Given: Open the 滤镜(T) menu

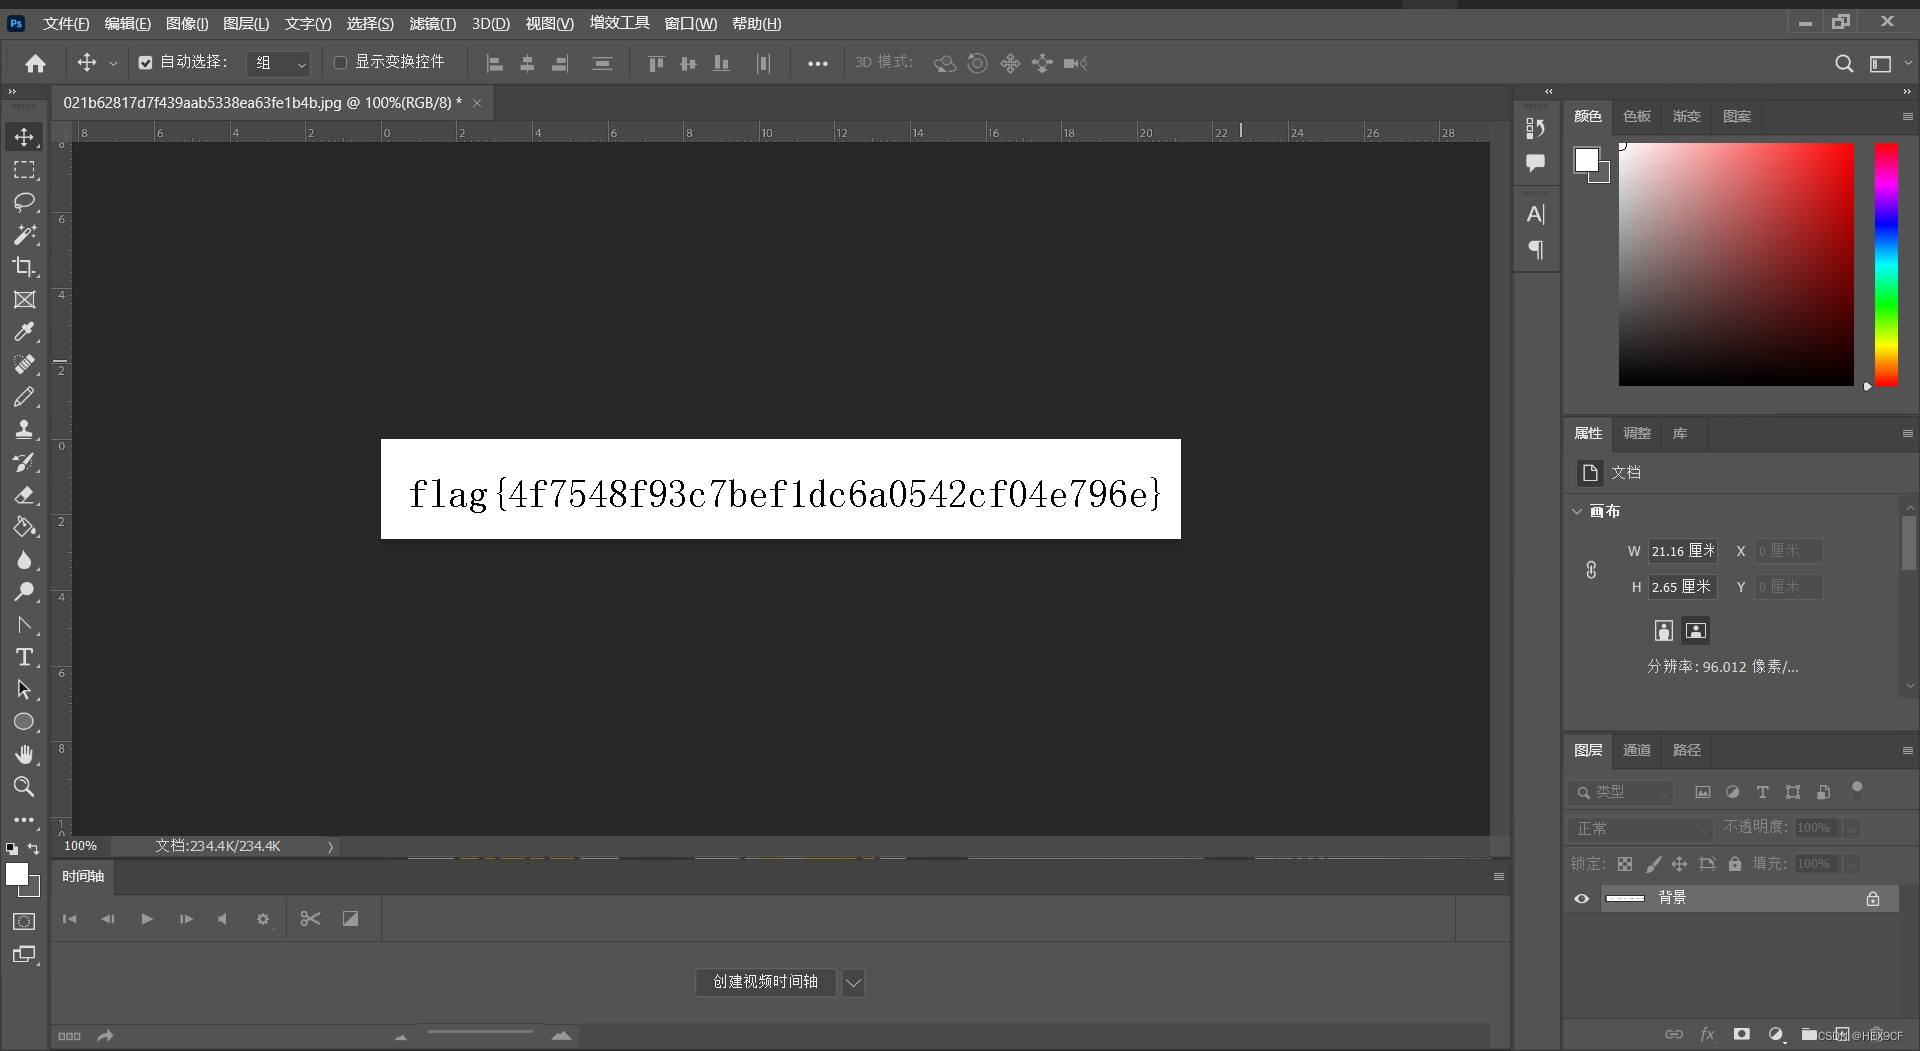Looking at the screenshot, I should pos(432,23).
